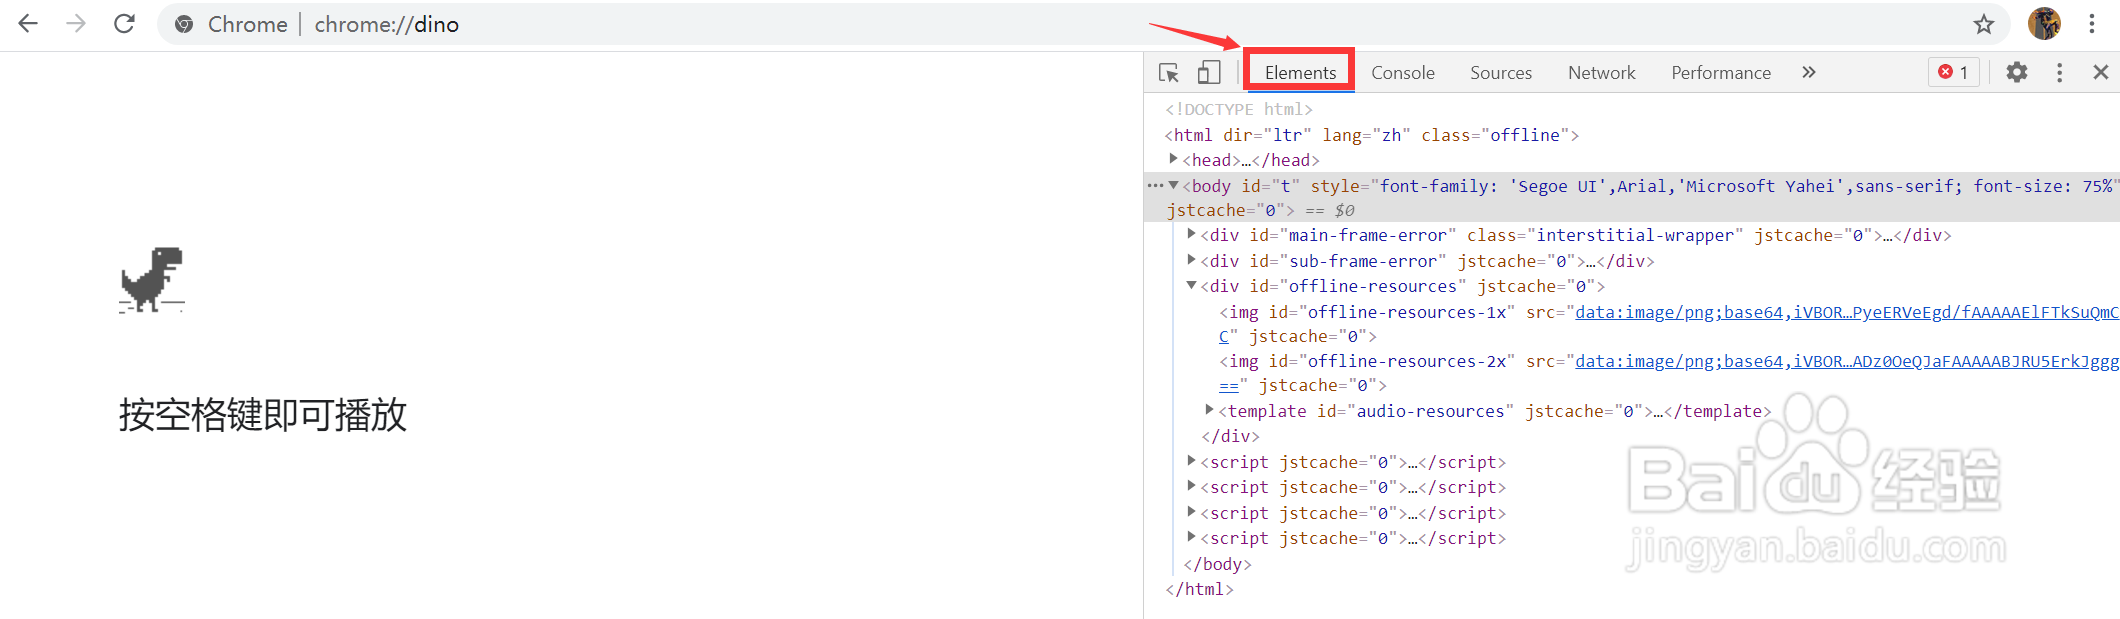Select the closing </html> tag line

(1199, 589)
